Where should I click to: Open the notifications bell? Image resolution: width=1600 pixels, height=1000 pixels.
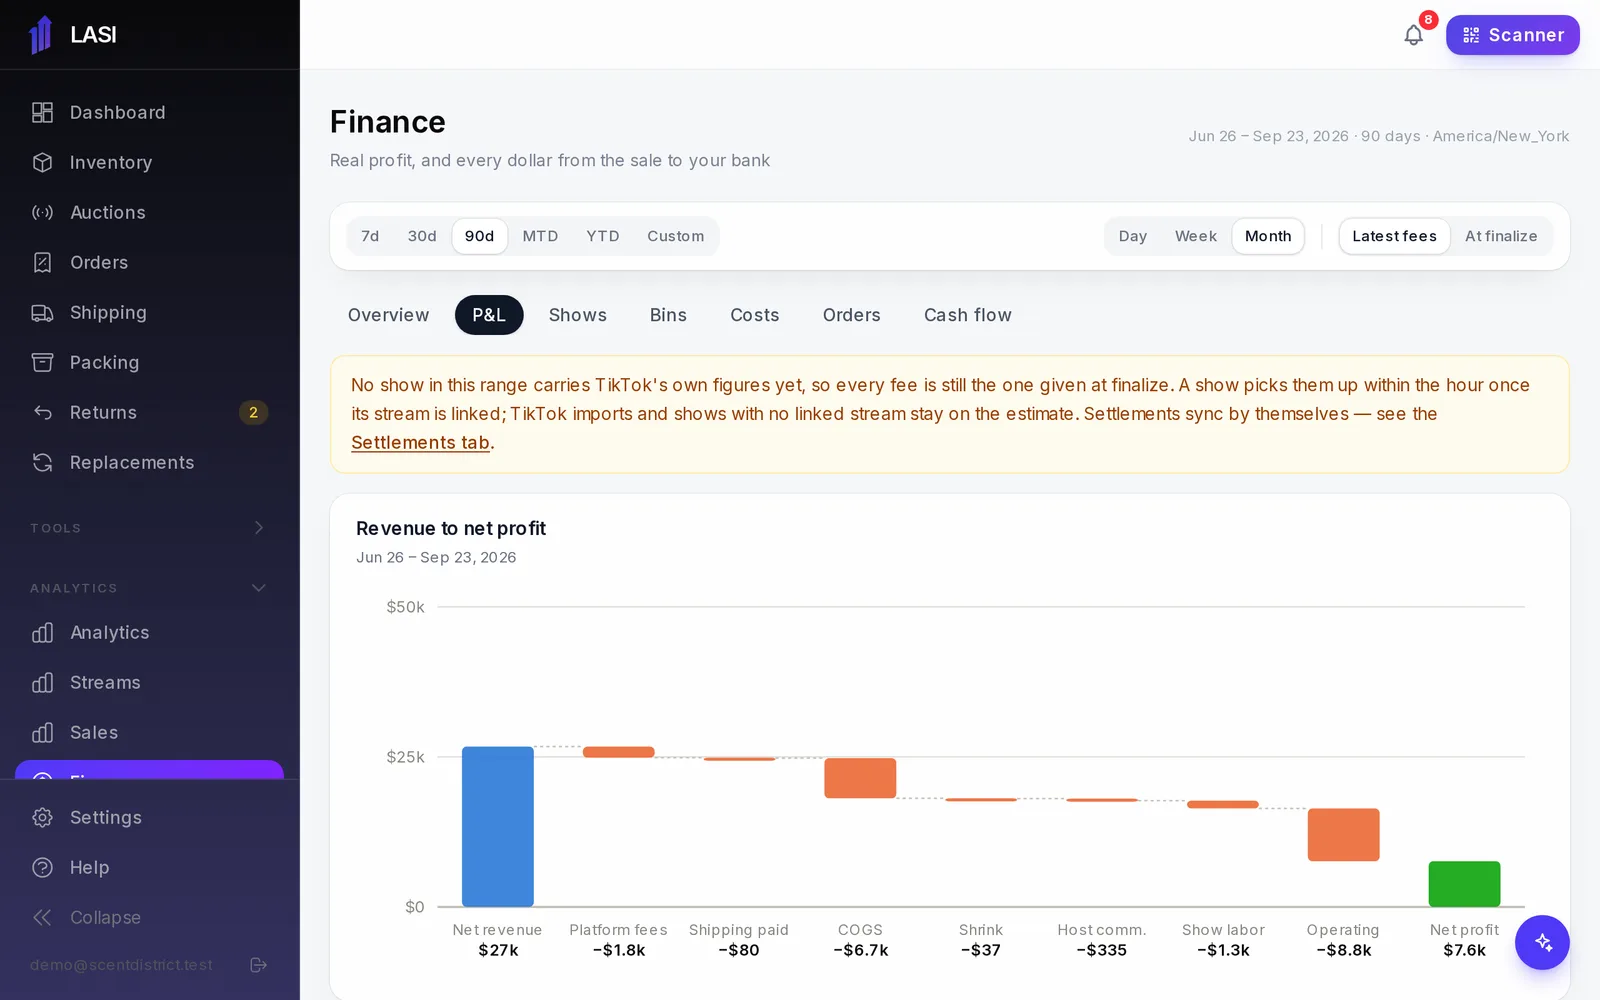(1413, 35)
